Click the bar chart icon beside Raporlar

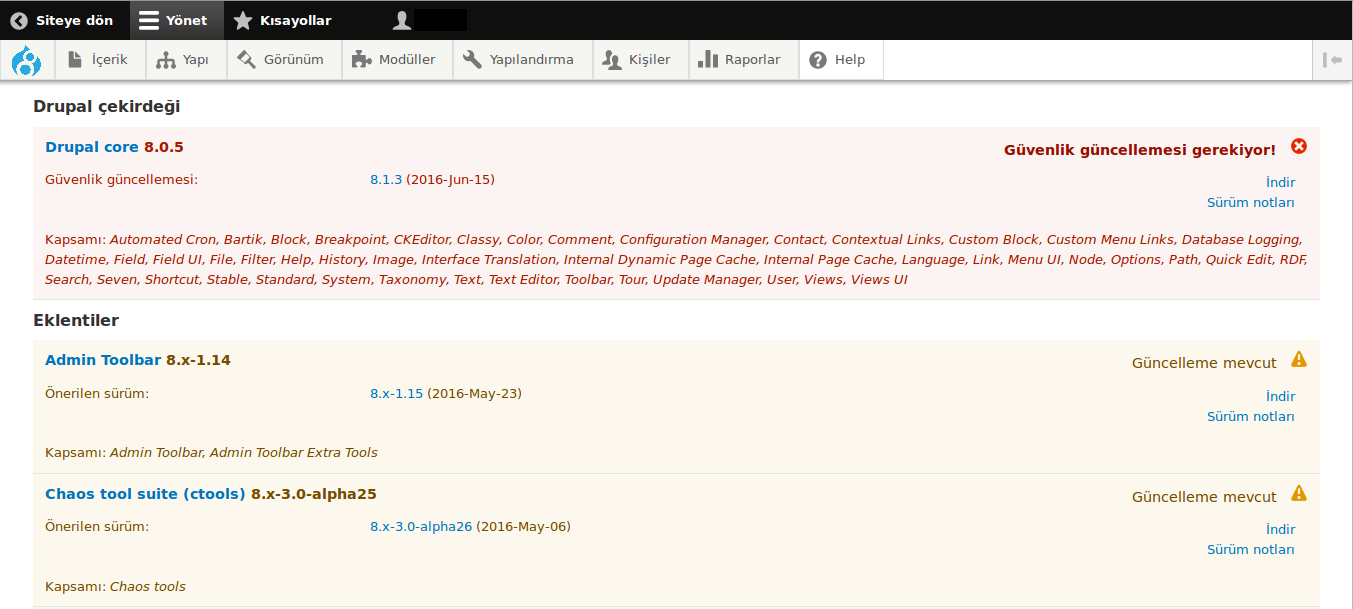[708, 60]
